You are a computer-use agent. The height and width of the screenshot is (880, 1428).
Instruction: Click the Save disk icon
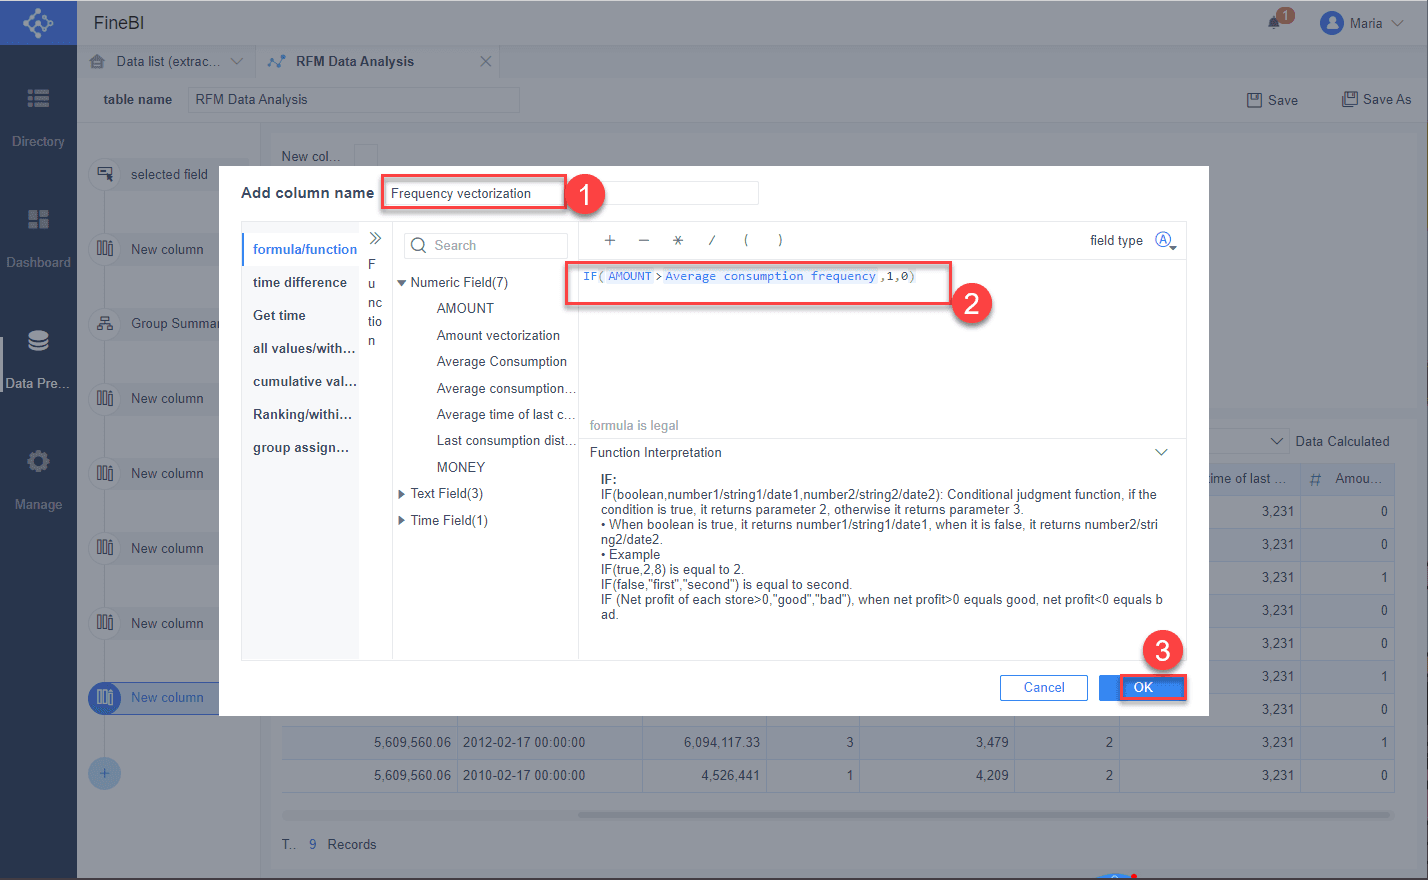(x=1254, y=100)
